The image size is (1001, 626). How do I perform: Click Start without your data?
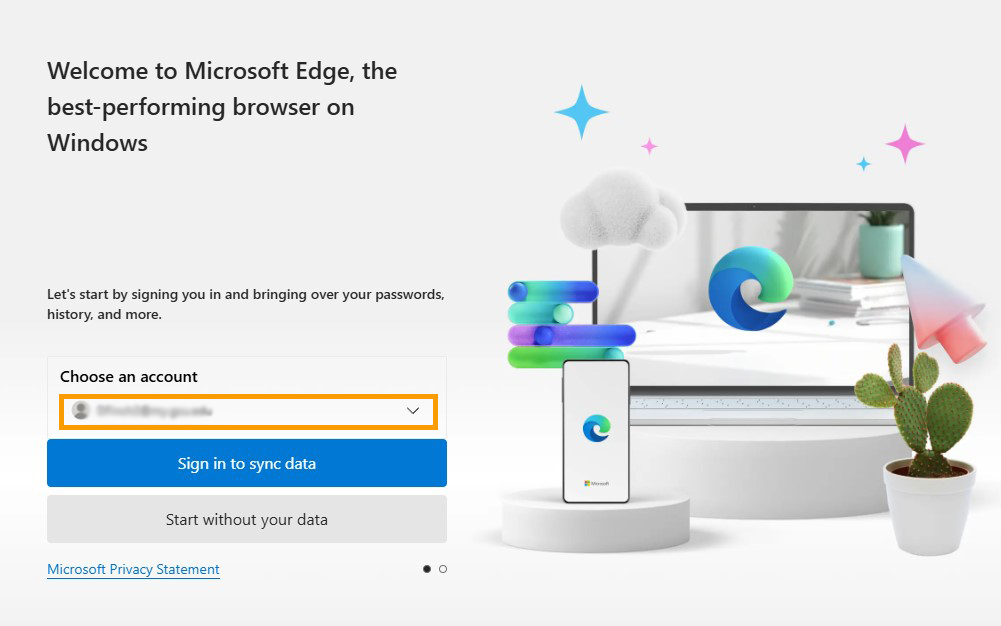coord(247,519)
